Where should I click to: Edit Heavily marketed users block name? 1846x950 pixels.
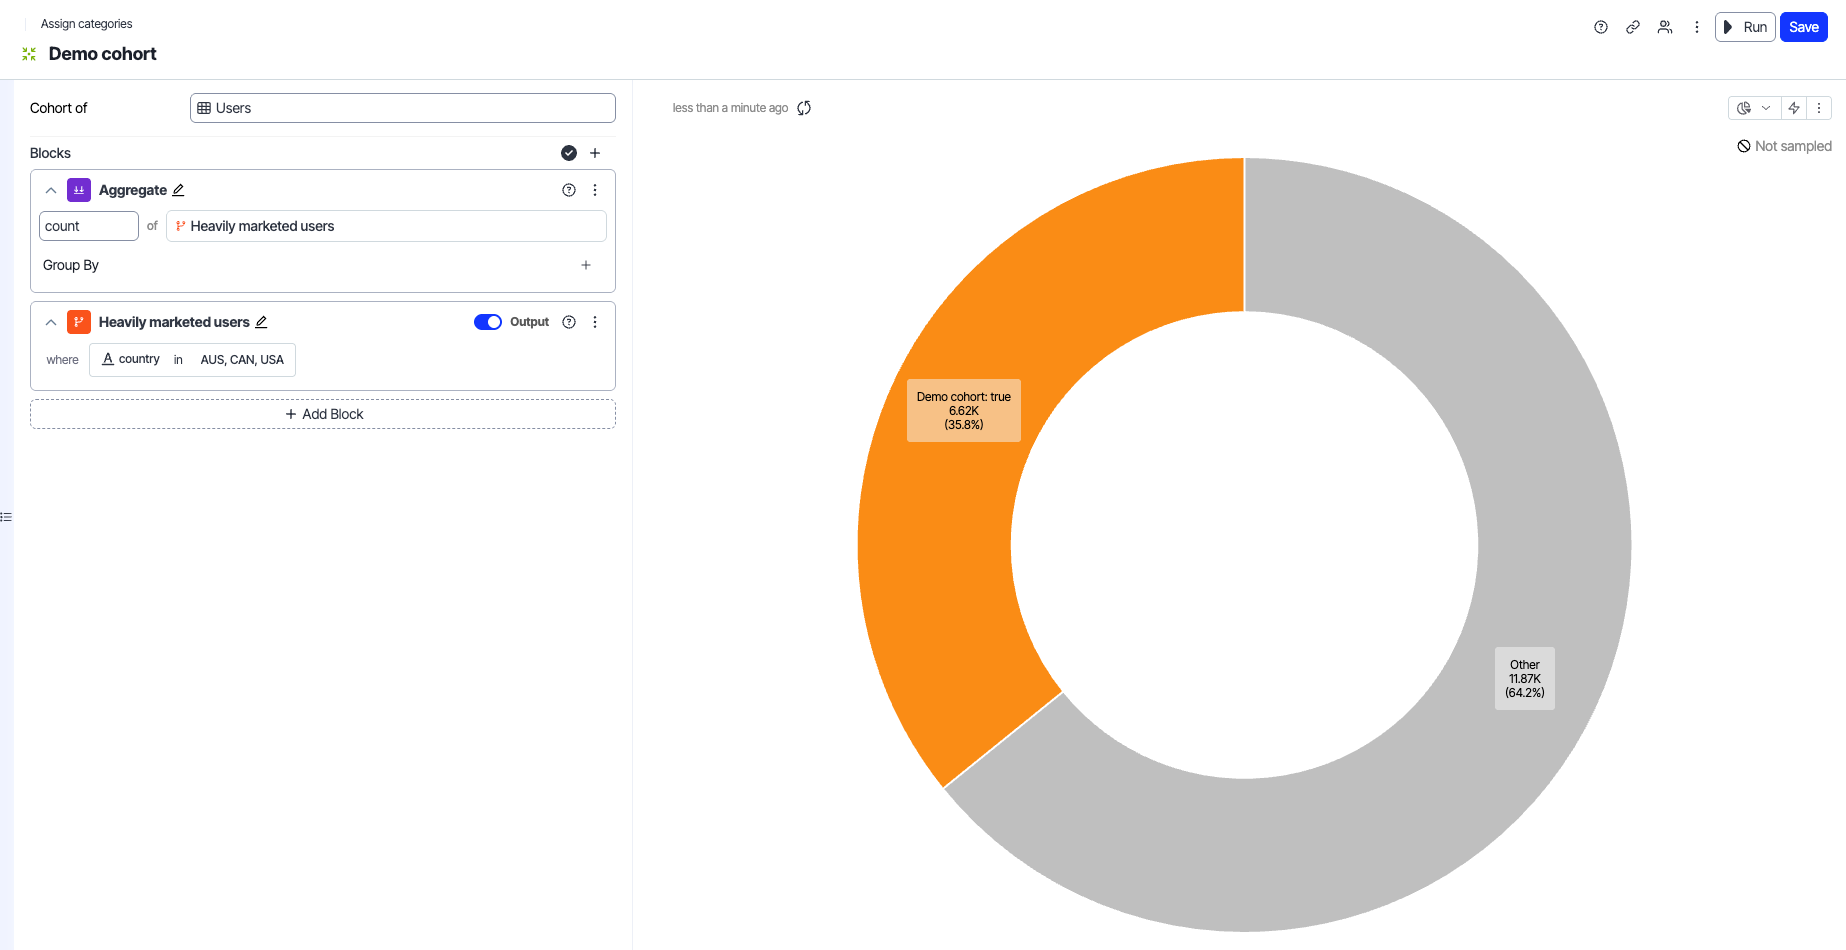point(262,322)
